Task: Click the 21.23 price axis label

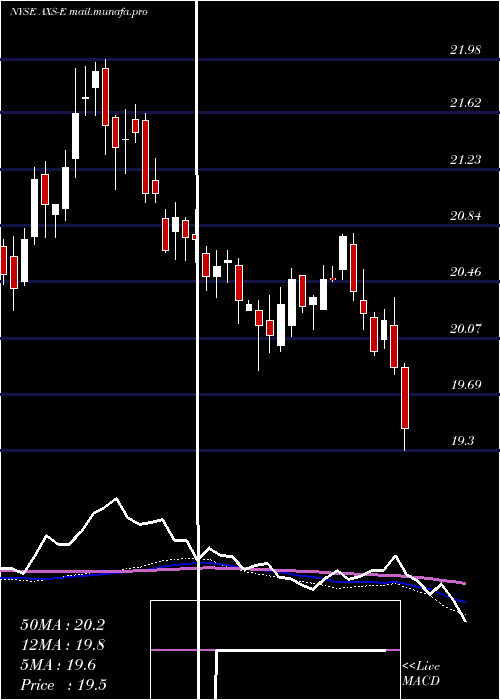Action: (x=466, y=159)
